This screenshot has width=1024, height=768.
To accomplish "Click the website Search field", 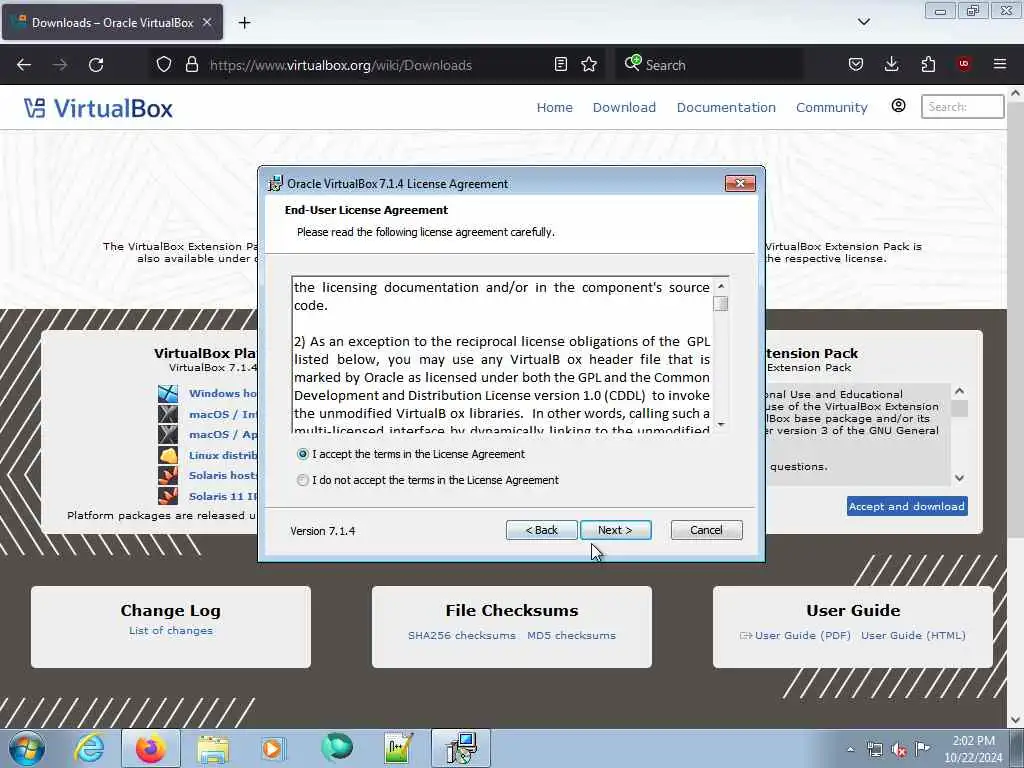I will [x=962, y=106].
